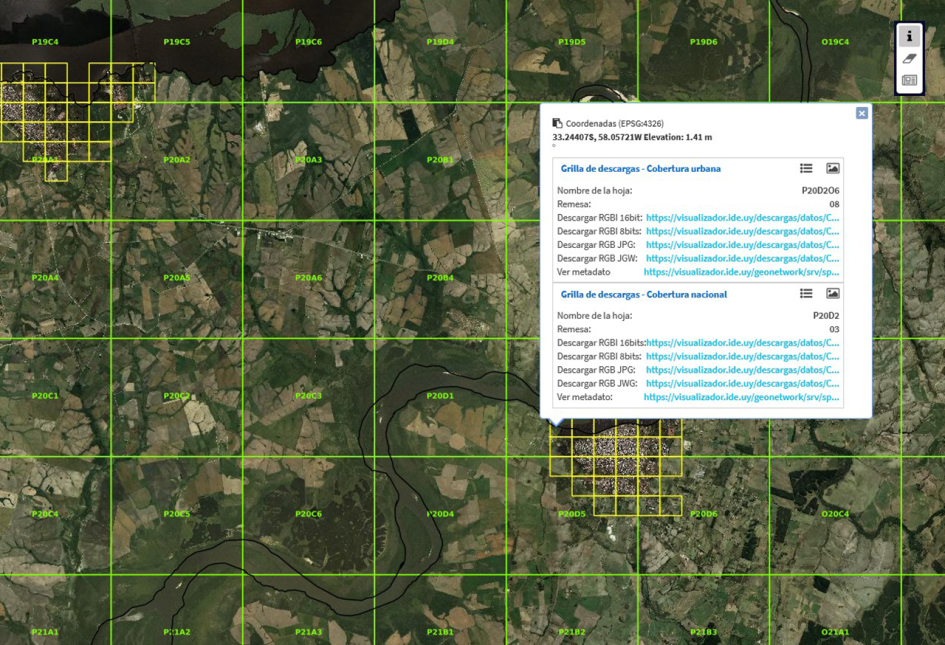Screen dimensions: 945x645
Task: Open Ver metadato link for Cobertura nacional
Action: coord(741,397)
